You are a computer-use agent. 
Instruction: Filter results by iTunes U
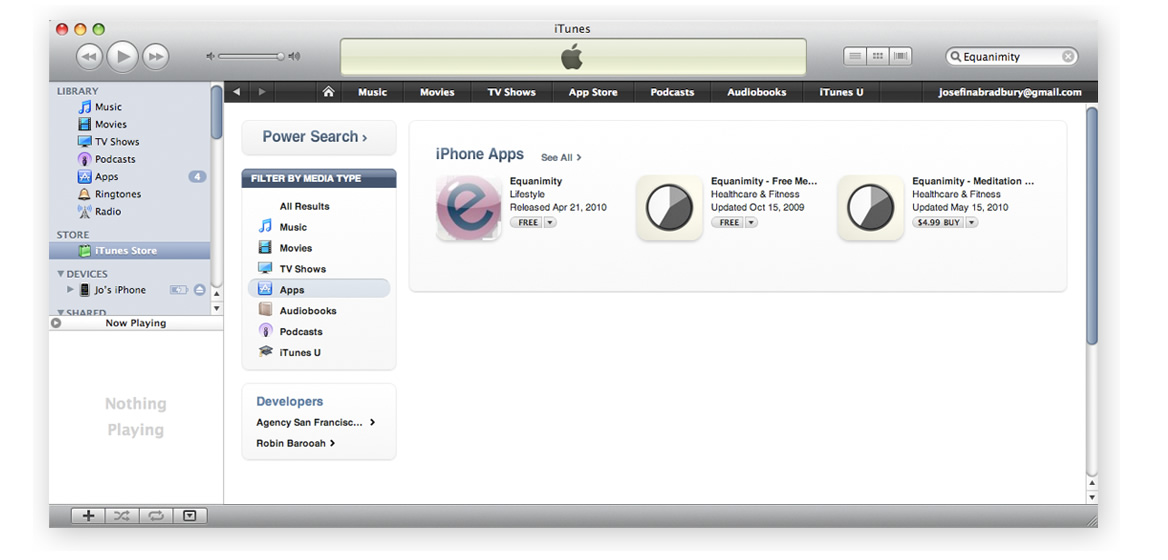pyautogui.click(x=300, y=352)
